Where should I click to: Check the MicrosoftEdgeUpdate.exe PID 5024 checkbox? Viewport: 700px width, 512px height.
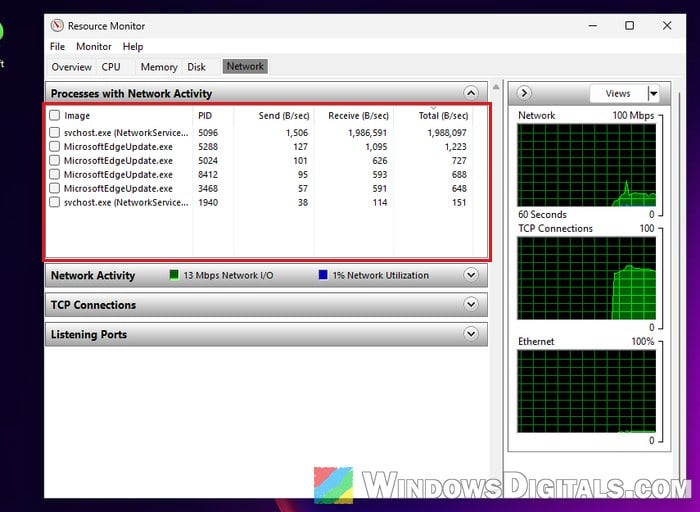[x=54, y=160]
